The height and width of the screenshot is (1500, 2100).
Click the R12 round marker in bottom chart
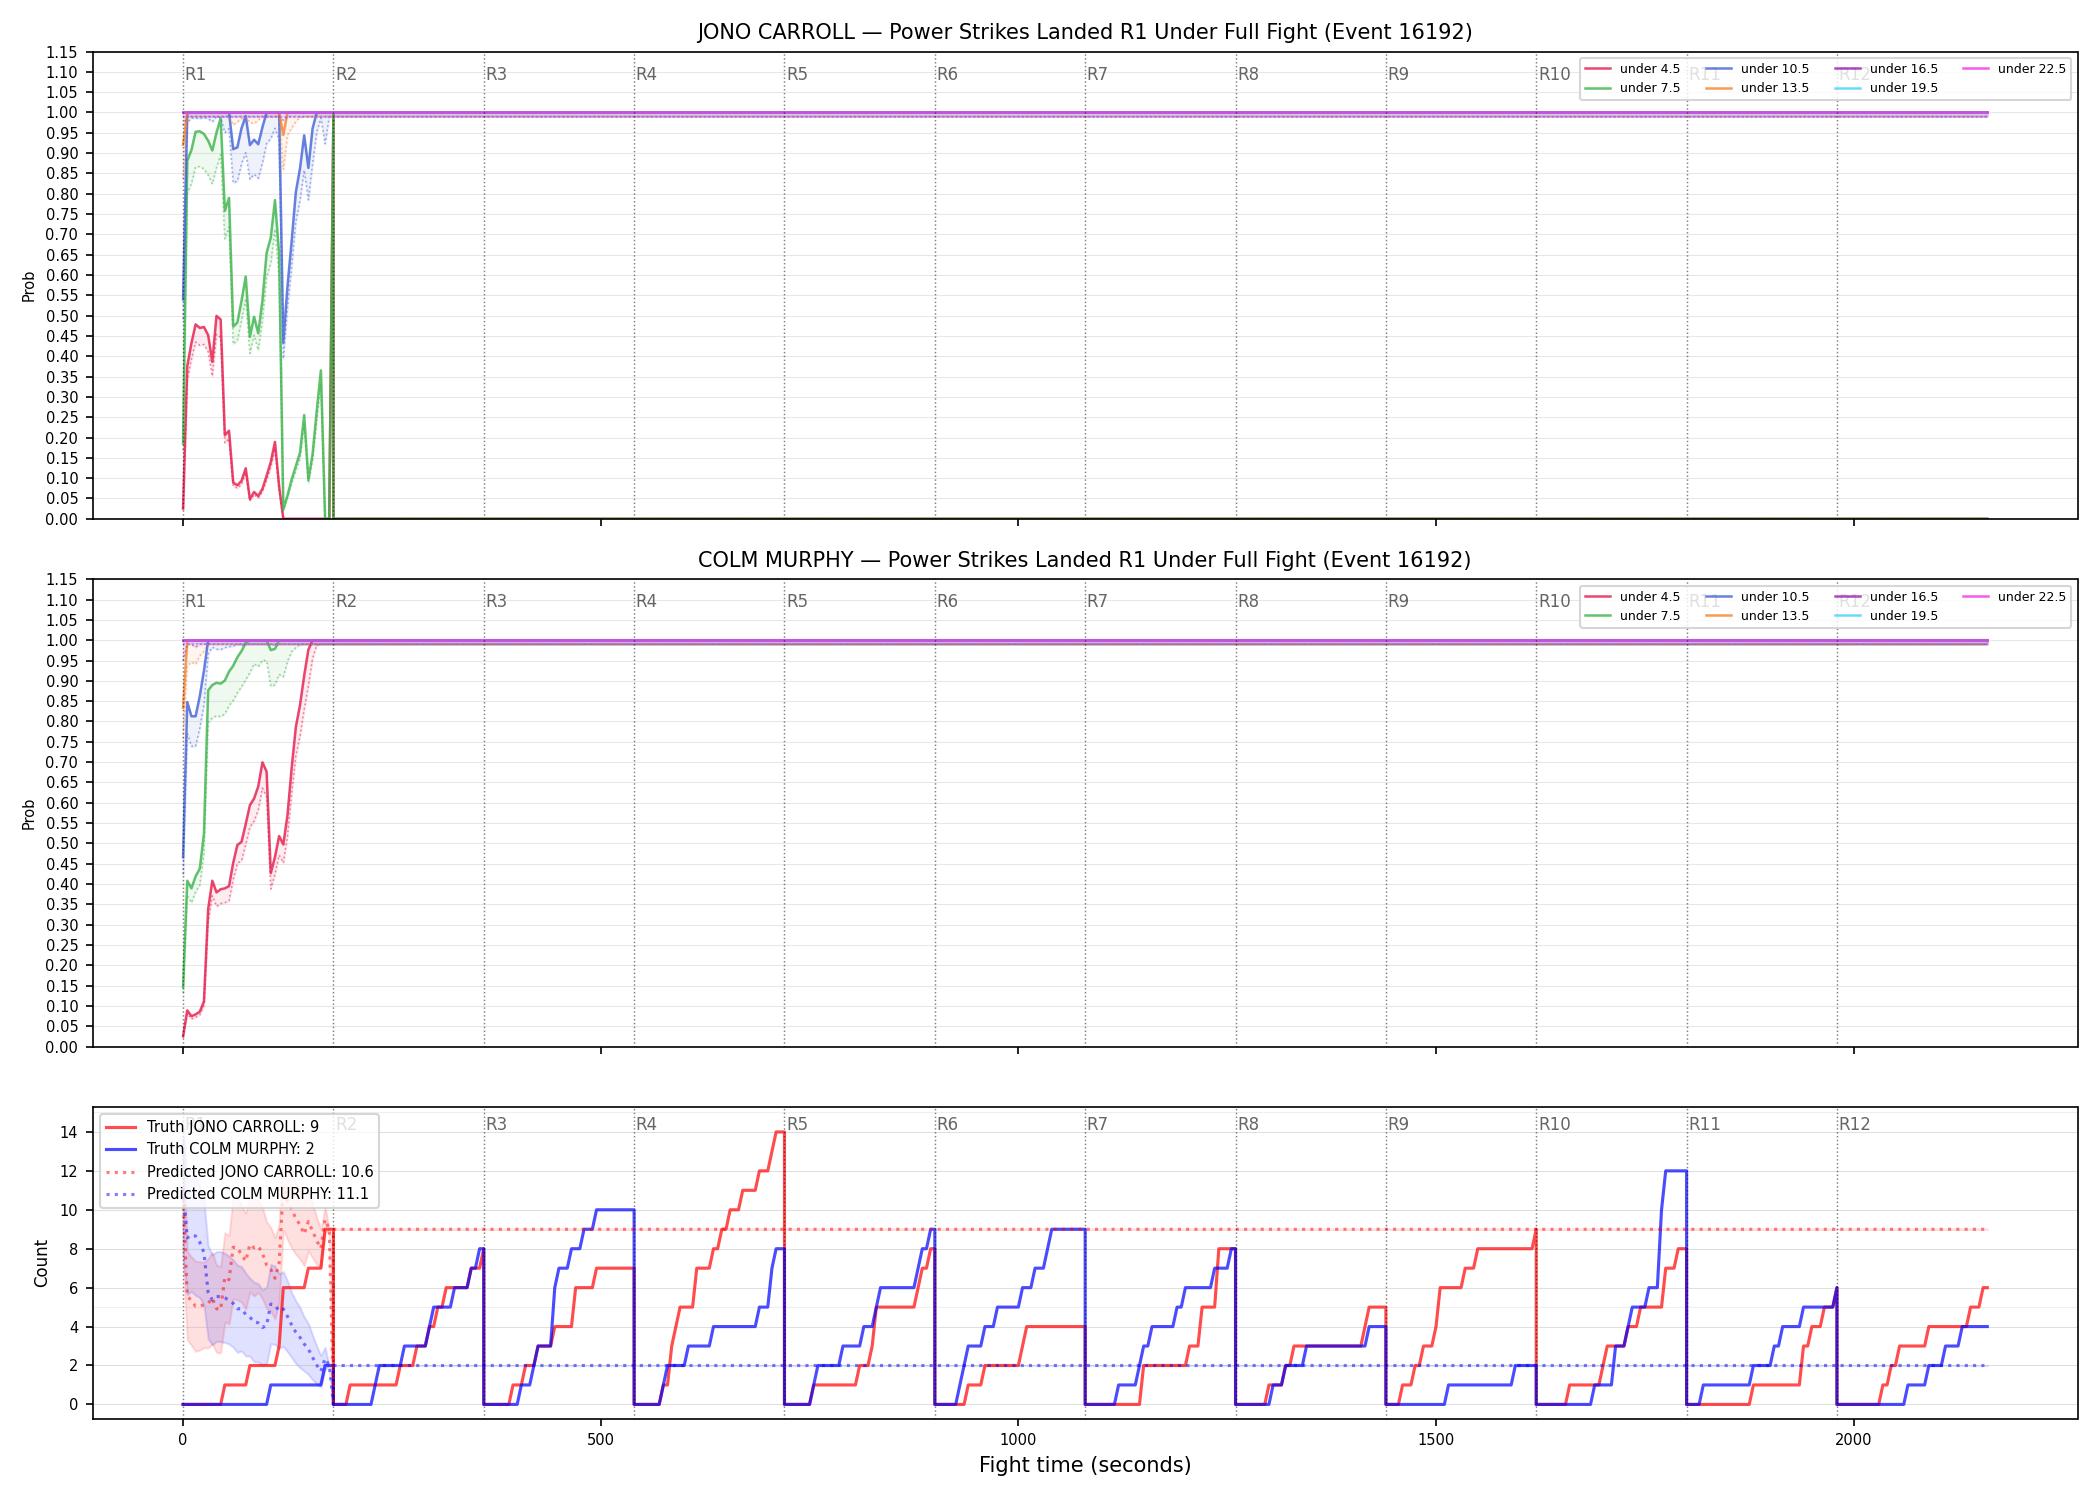pos(1854,1124)
